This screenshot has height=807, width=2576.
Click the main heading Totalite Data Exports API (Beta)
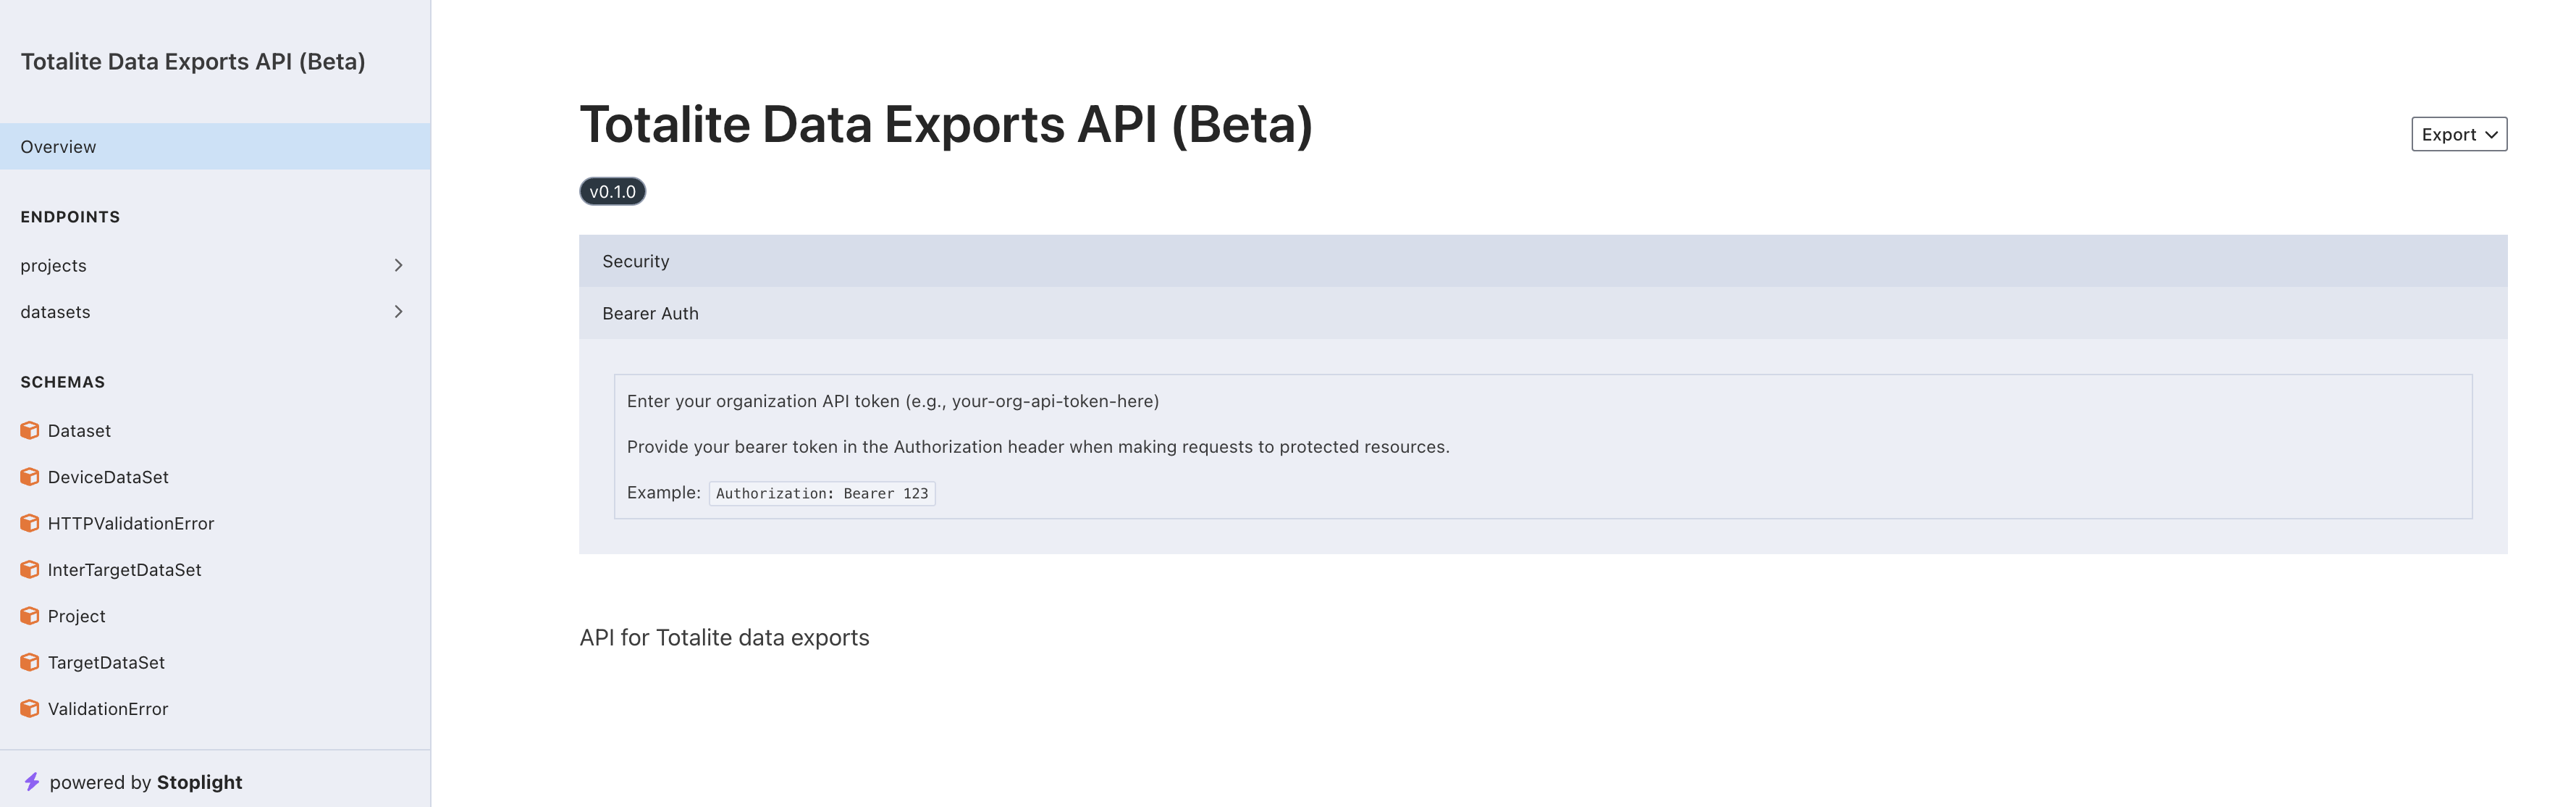tap(946, 124)
